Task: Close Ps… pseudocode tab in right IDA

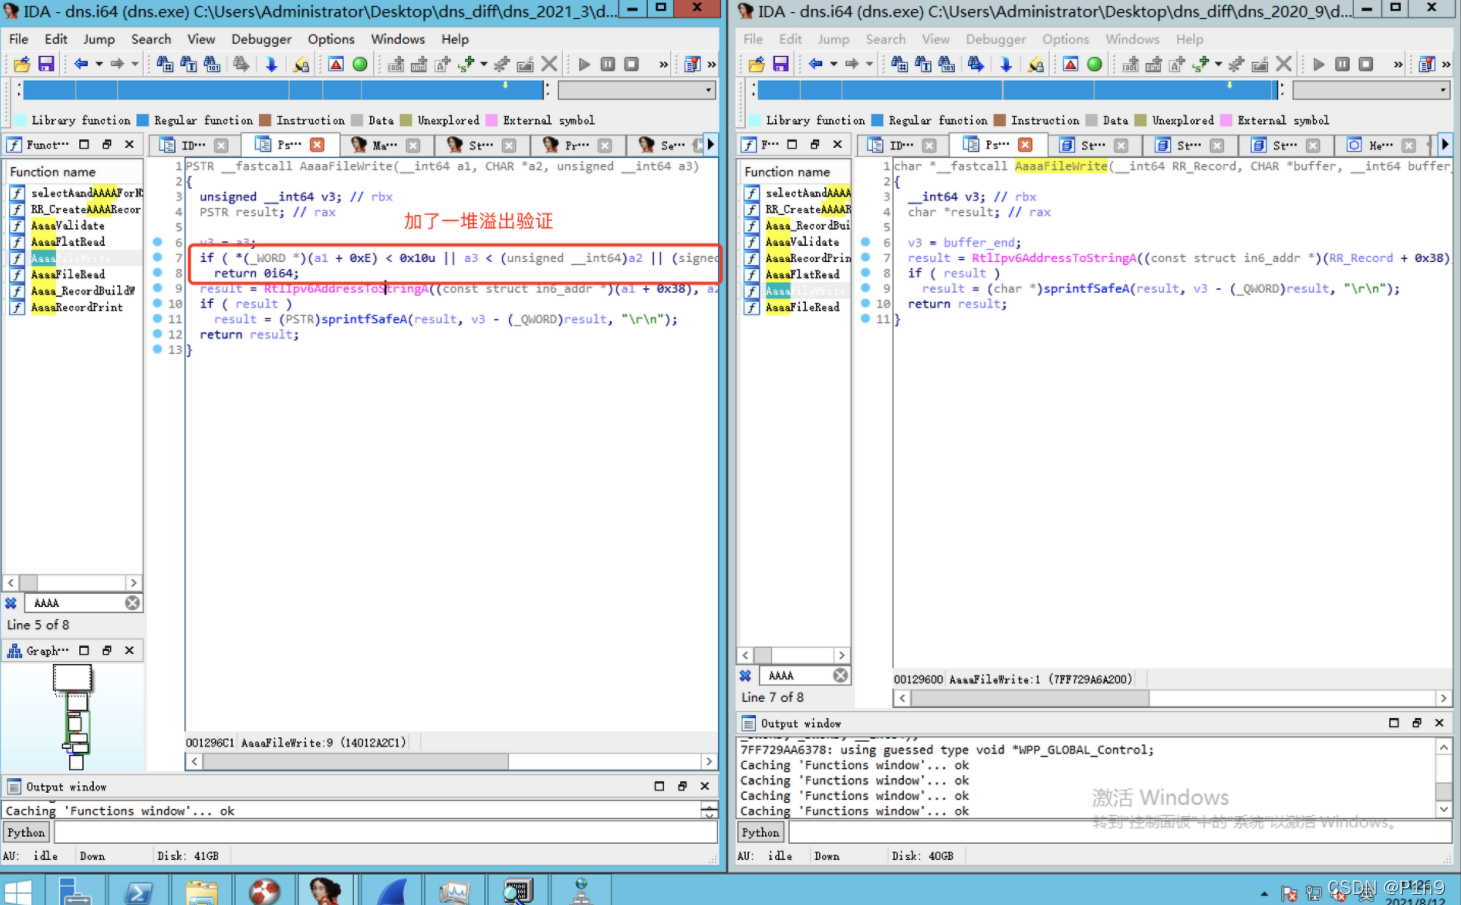Action: coord(1025,145)
